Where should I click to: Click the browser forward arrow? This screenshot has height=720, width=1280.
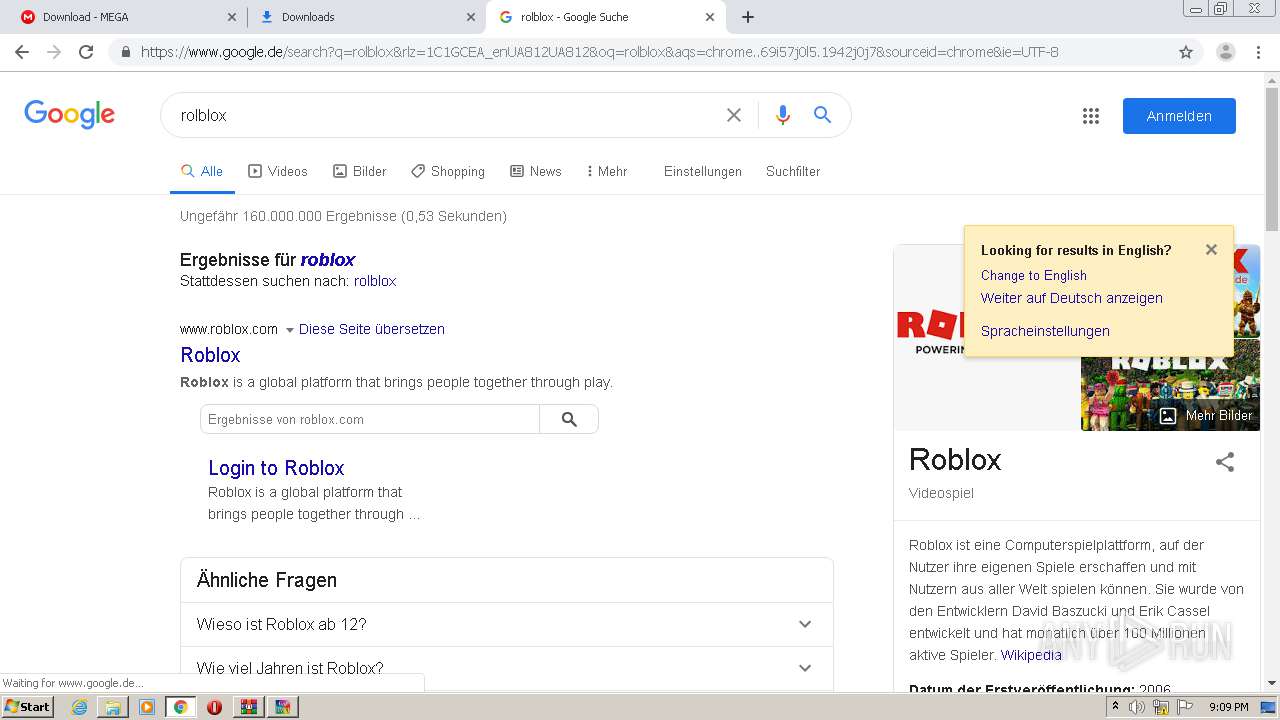(x=54, y=52)
